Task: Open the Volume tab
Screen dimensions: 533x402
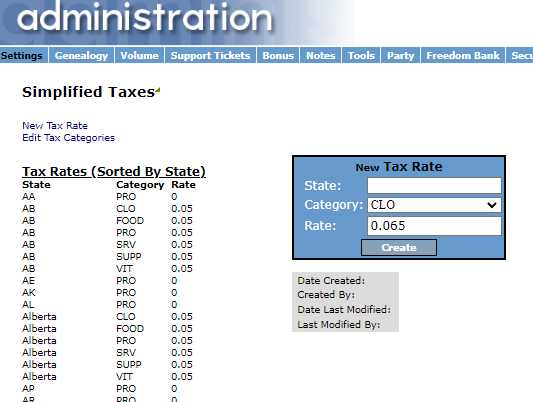Action: pyautogui.click(x=139, y=55)
